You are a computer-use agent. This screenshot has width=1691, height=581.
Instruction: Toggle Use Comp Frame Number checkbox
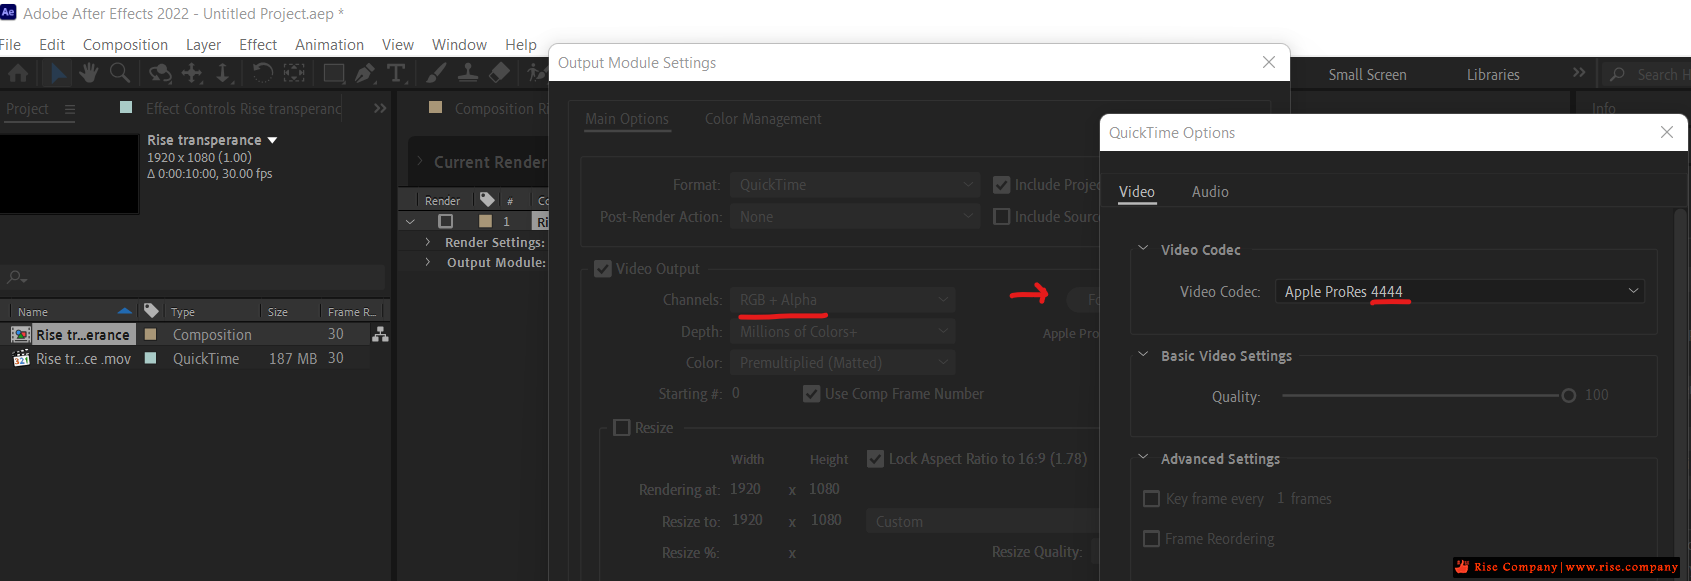tap(811, 394)
